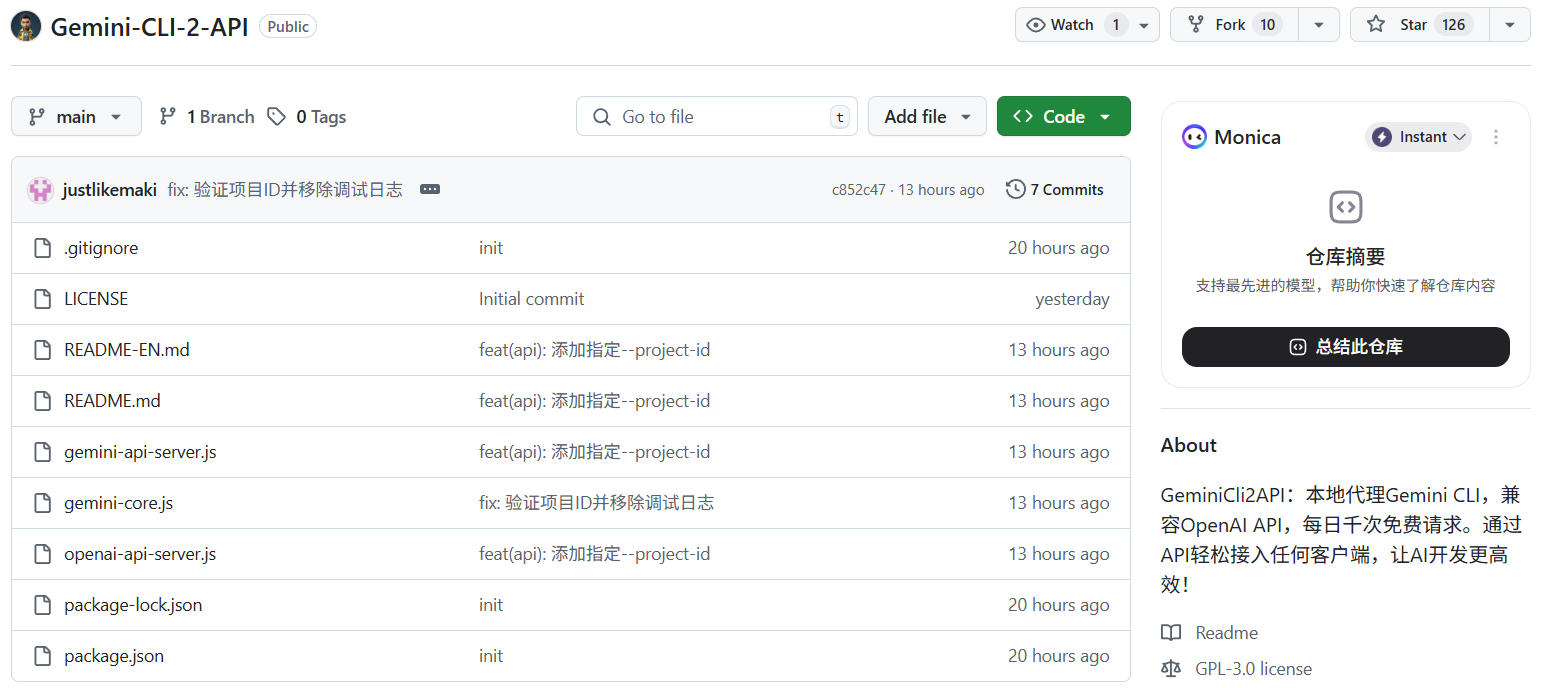View the 1 Branch list
This screenshot has width=1542, height=695.
[x=207, y=117]
